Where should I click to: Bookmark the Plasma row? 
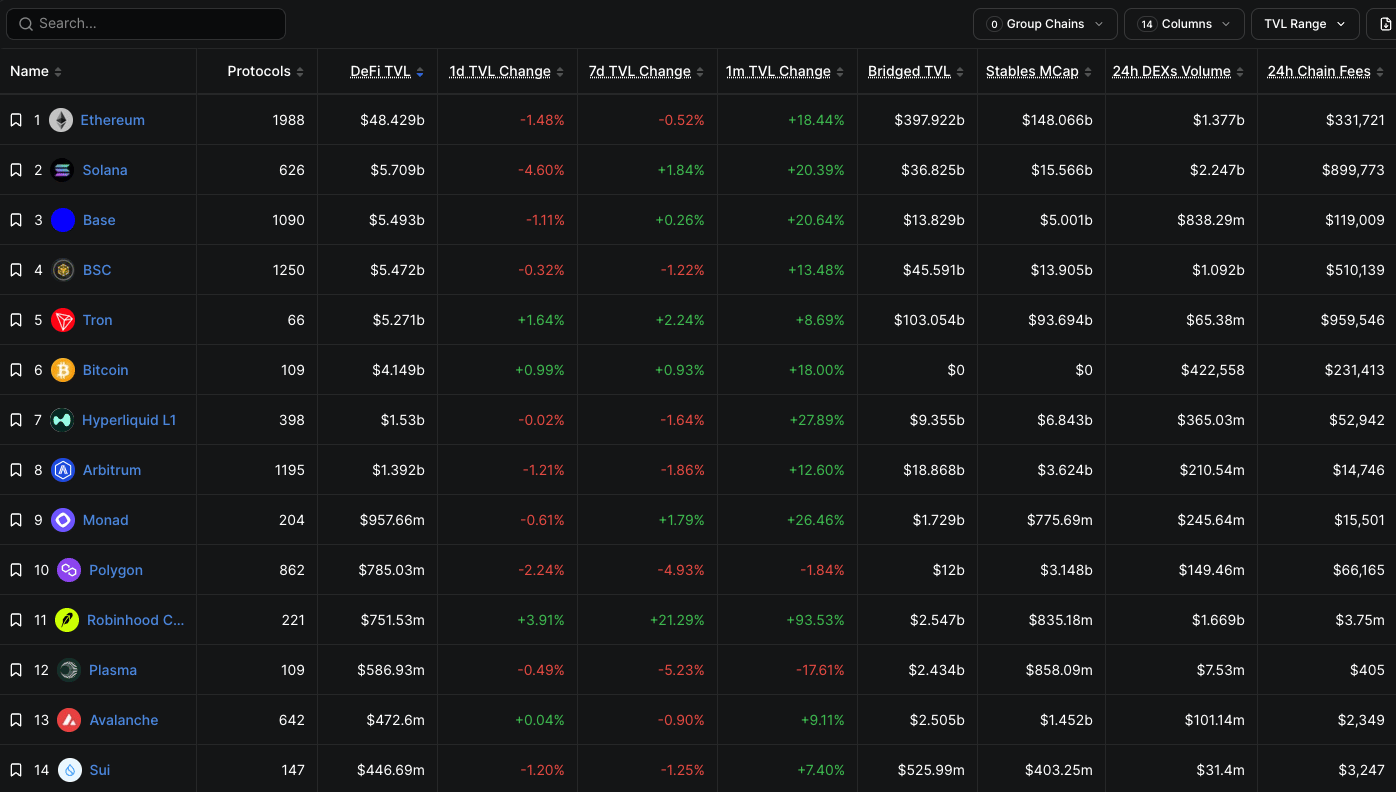[x=16, y=670]
